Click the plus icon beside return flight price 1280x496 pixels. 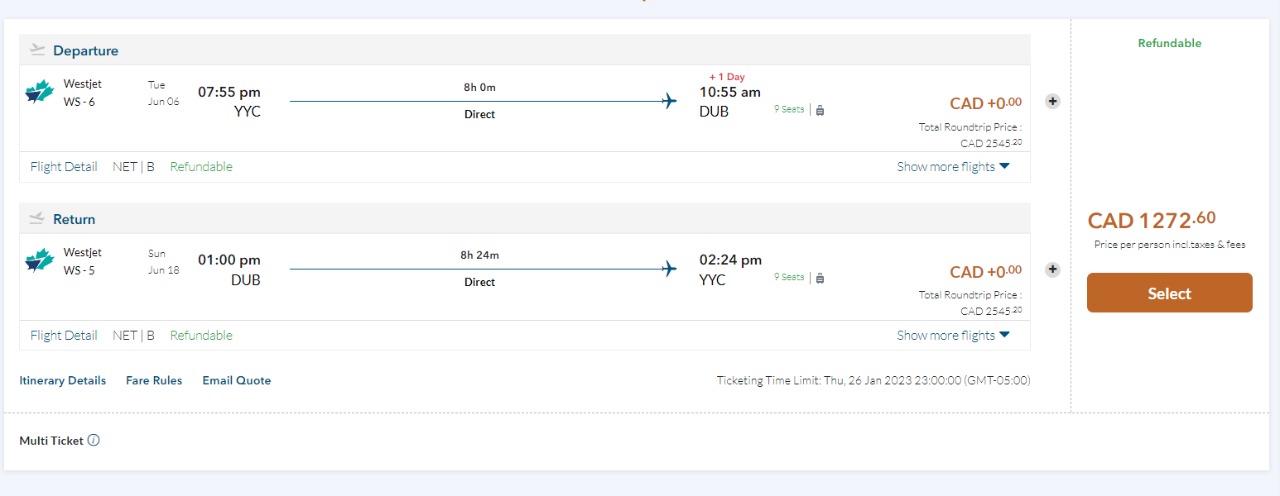[1052, 269]
